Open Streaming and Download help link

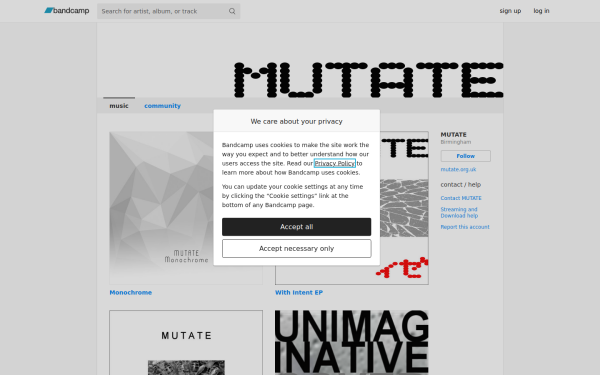pos(459,212)
